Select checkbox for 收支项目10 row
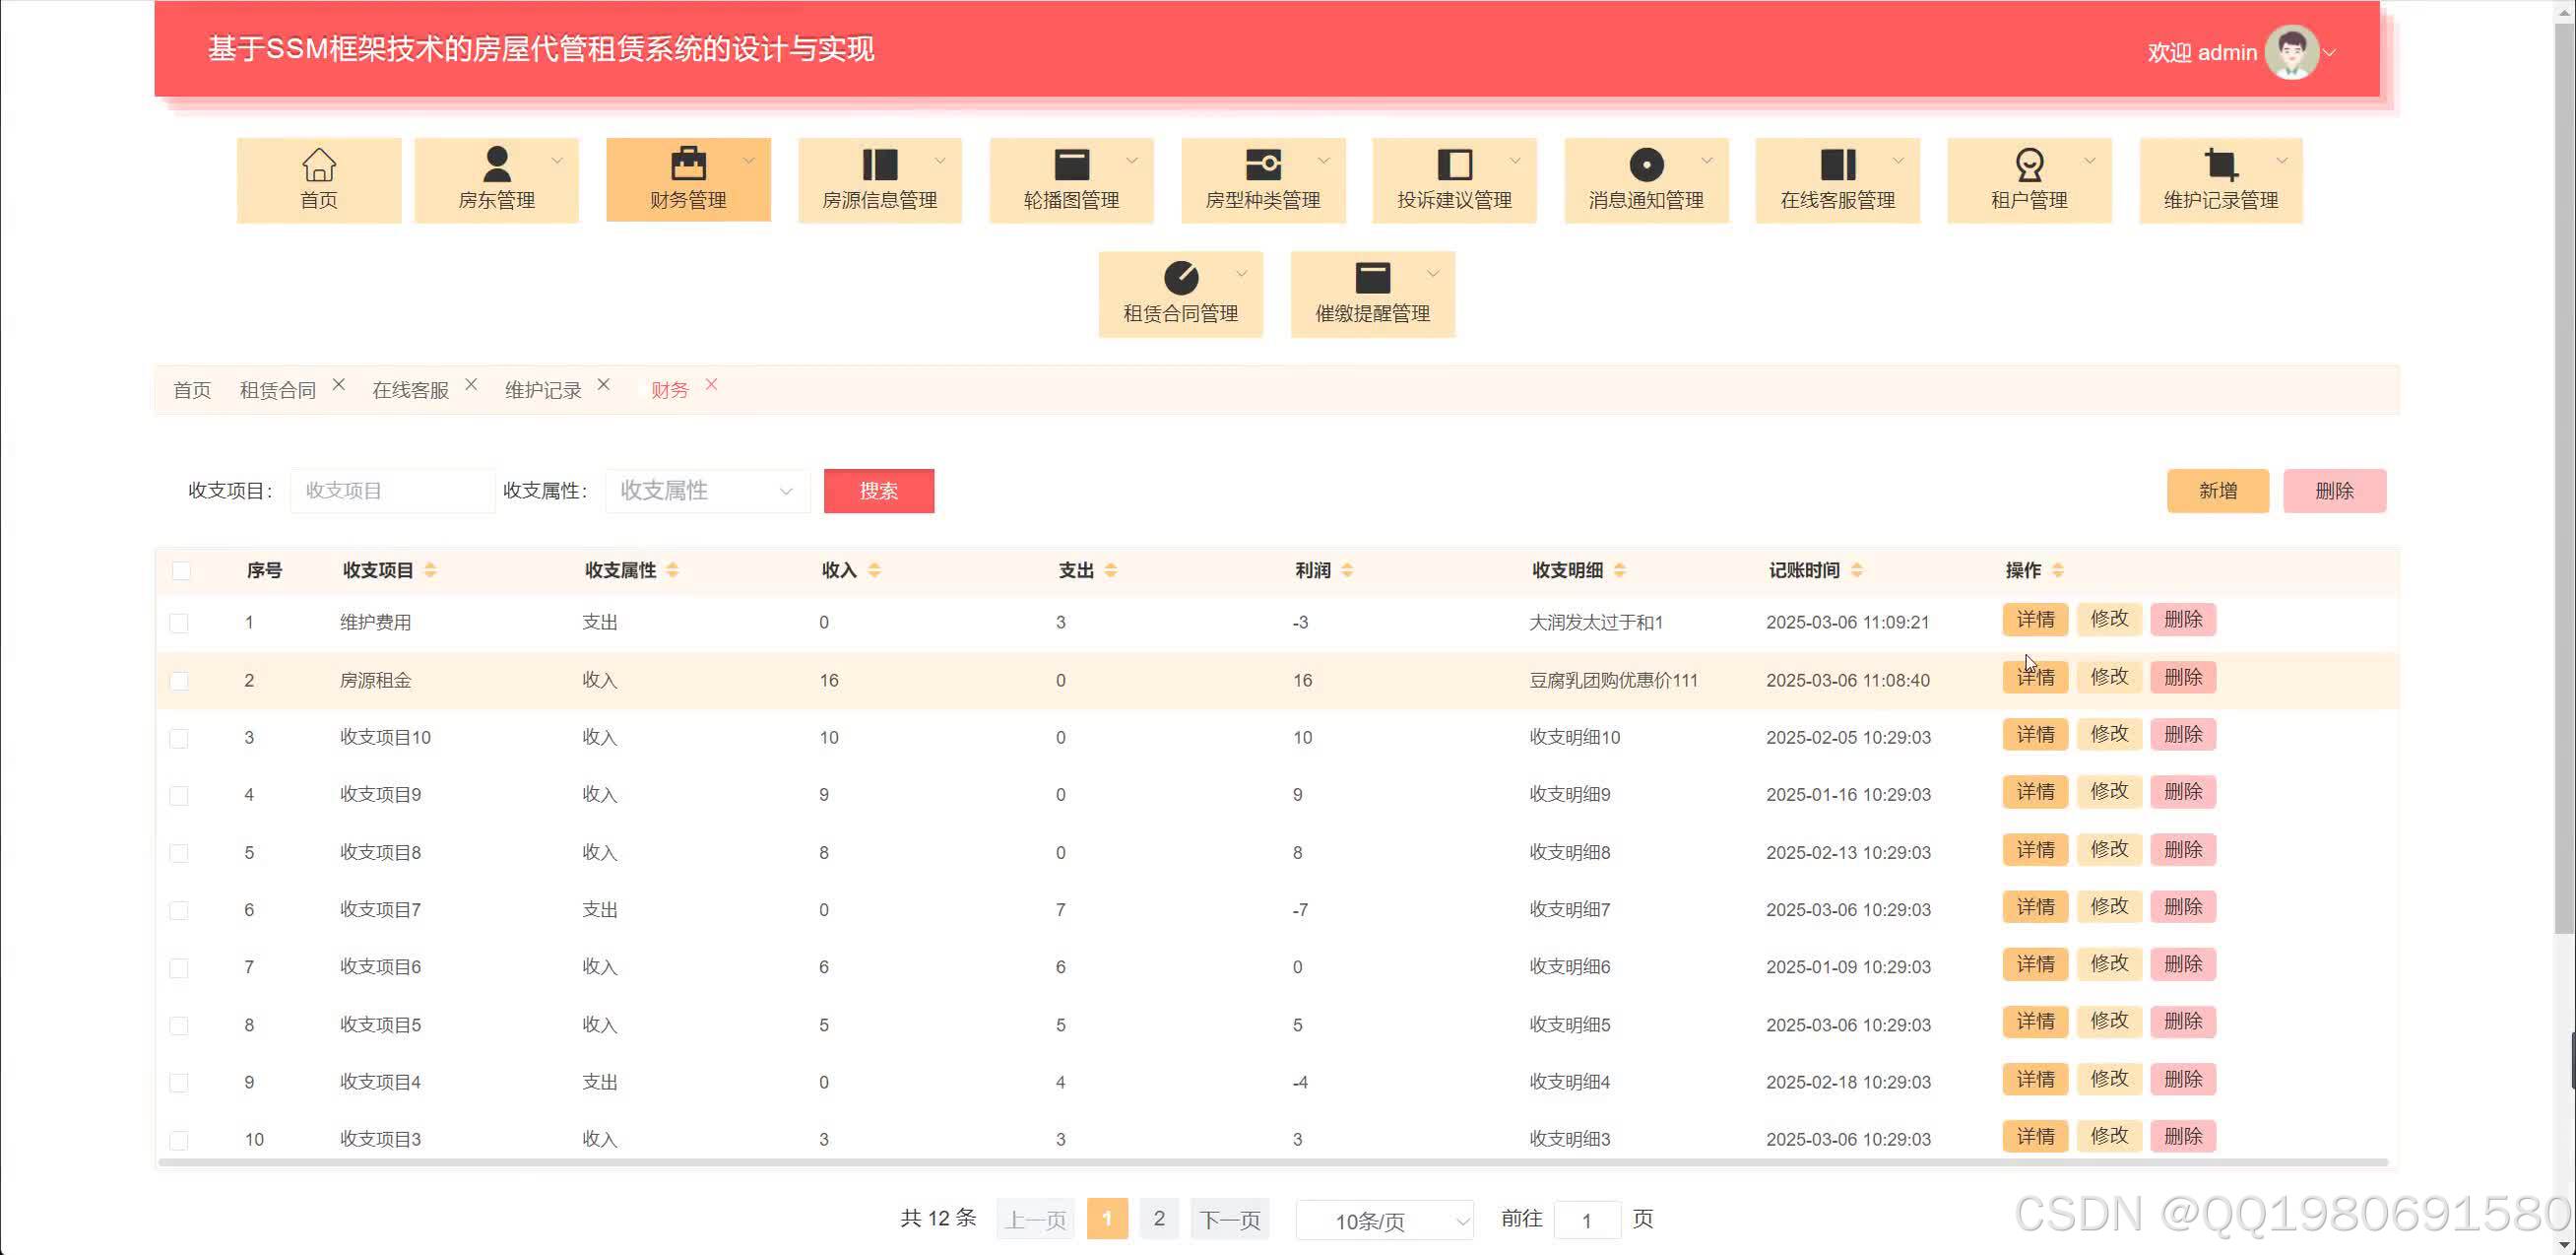The image size is (2576, 1255). (x=179, y=738)
